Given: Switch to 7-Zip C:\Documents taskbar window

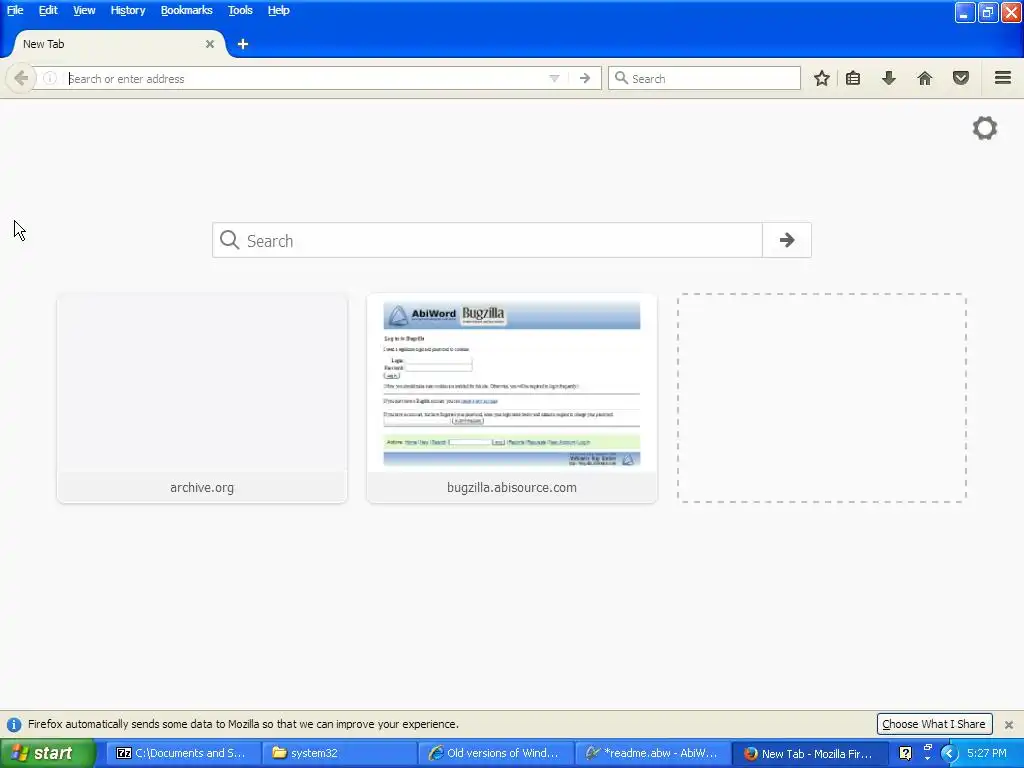Looking at the screenshot, I should pyautogui.click(x=183, y=753).
